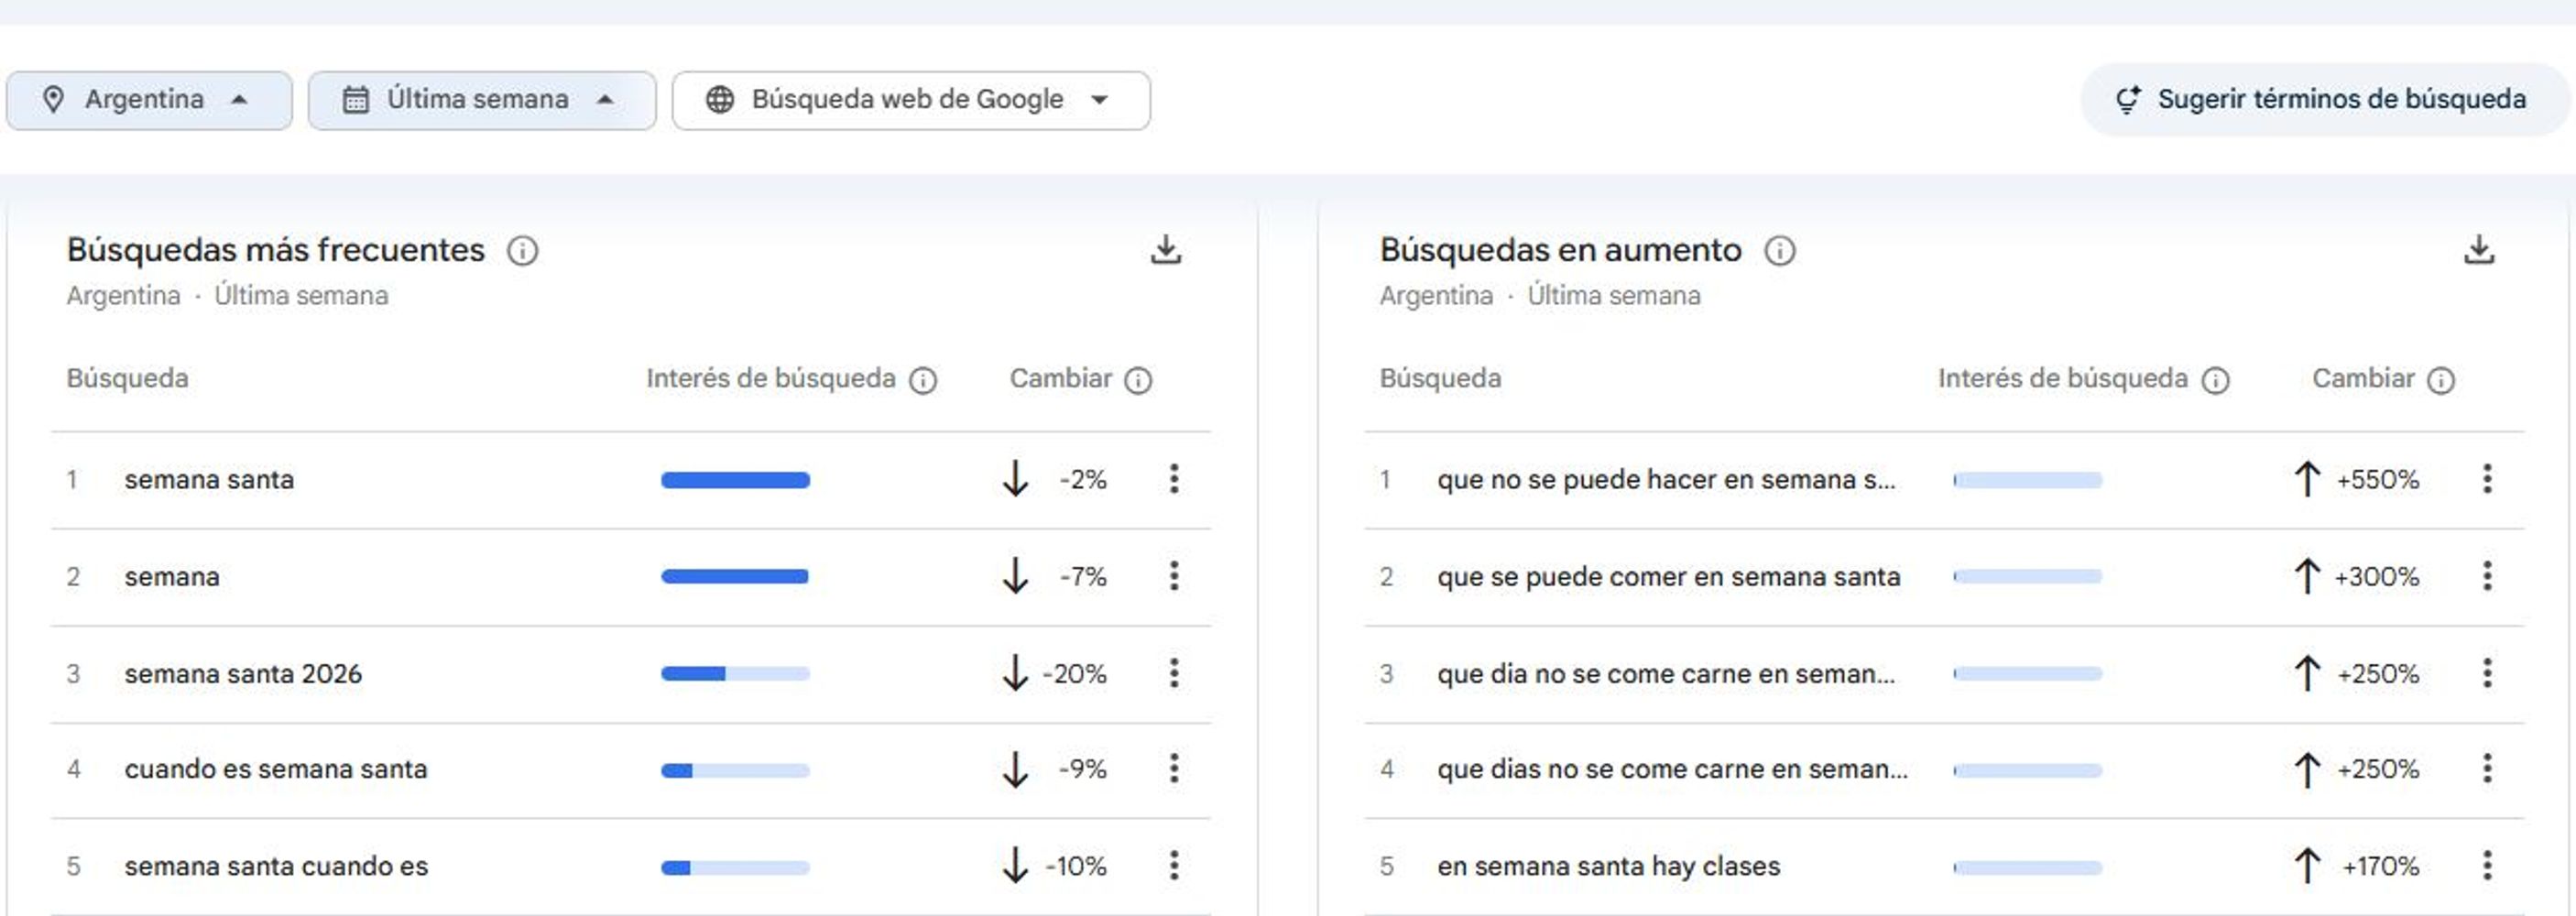This screenshot has height=916, width=2576.
Task: Click 'que dias no se come carne en seman...' query
Action: coord(1672,770)
